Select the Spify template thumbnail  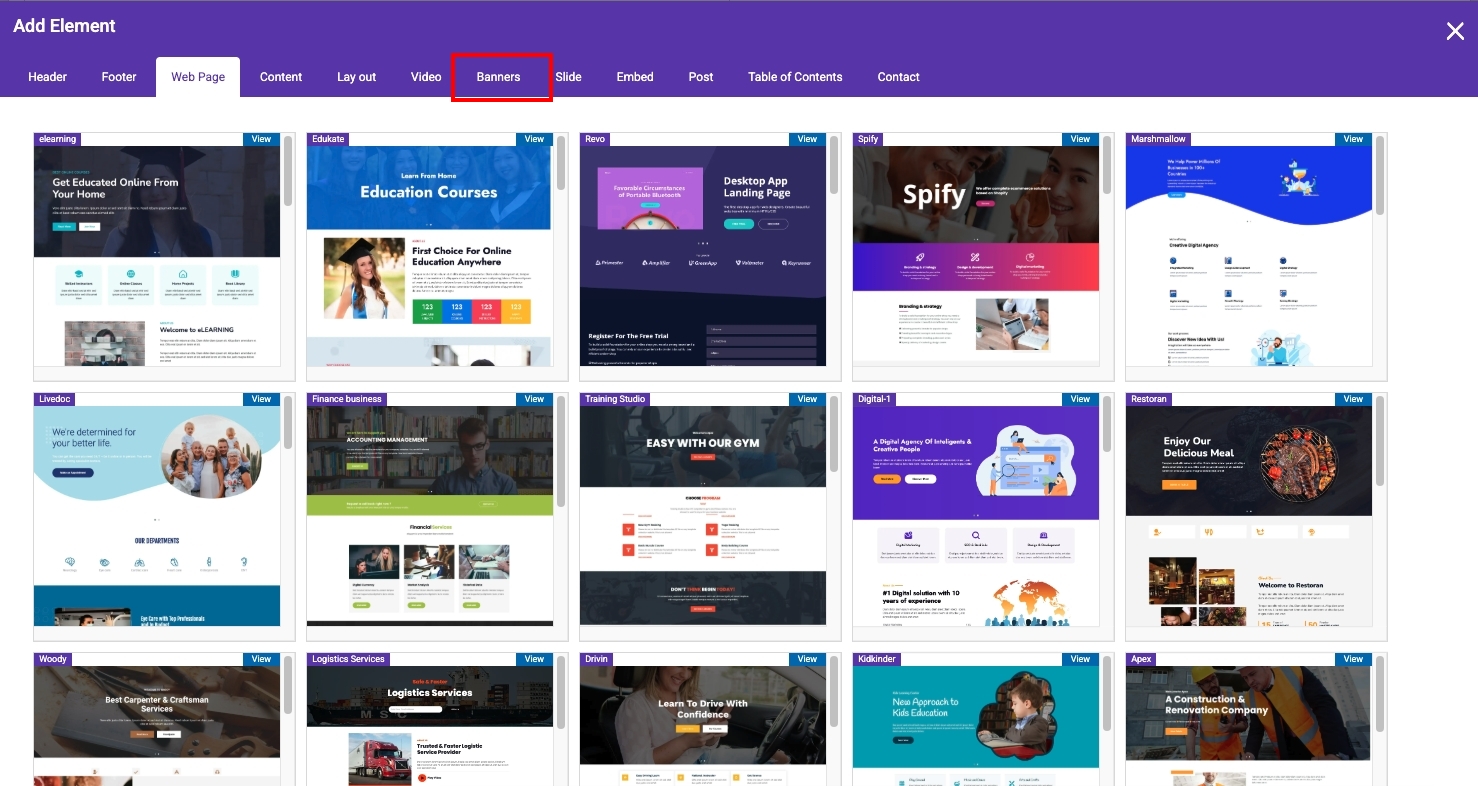pyautogui.click(x=975, y=256)
